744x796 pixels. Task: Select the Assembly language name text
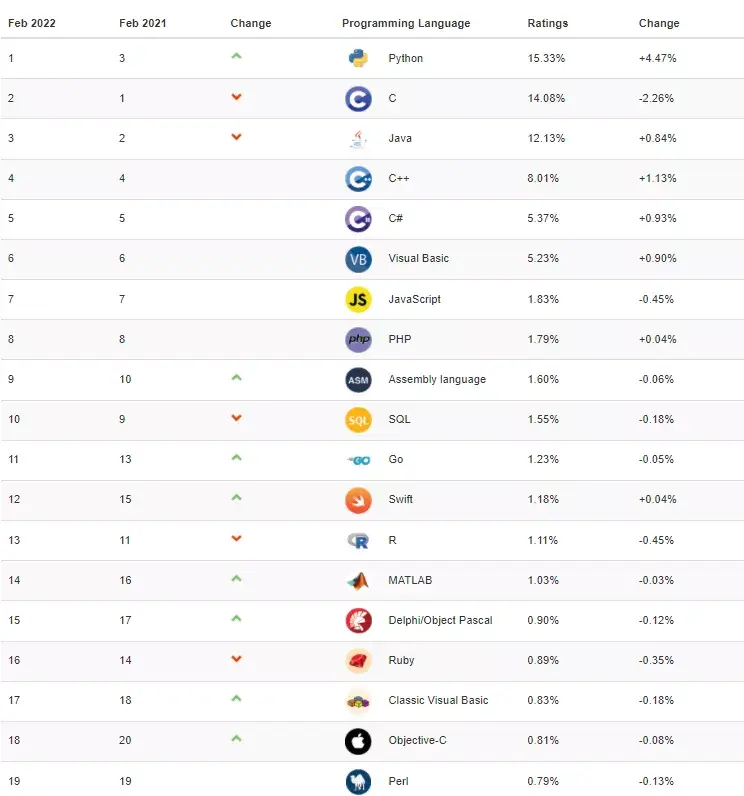(x=437, y=379)
